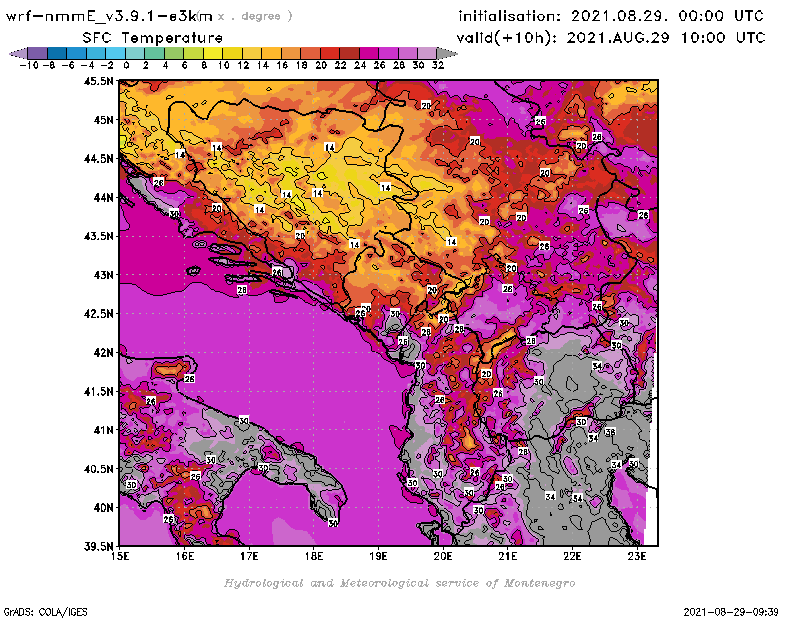
Task: Click 'Hydrological and Meteorological service of Montenegro' caption
Action: click(x=399, y=583)
